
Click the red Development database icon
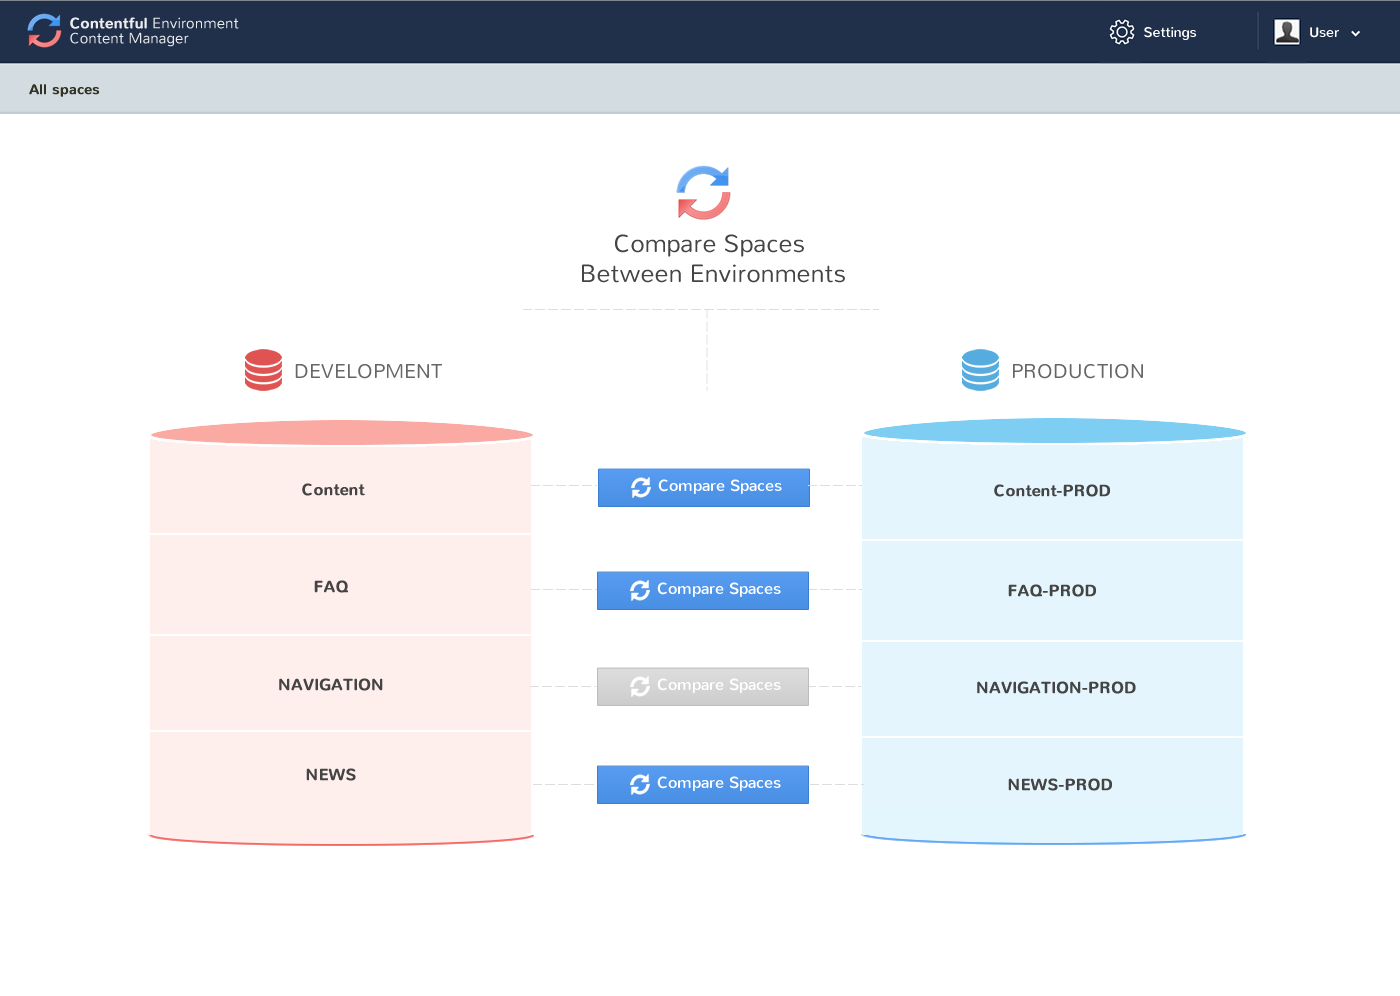coord(263,370)
